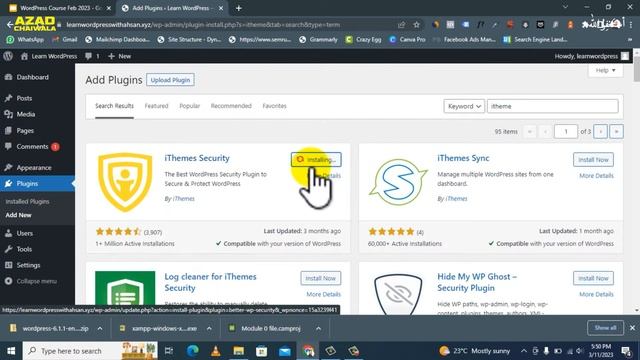This screenshot has width=640, height=360.
Task: Open the WordPress logo menu in admin bar
Action: click(8, 56)
